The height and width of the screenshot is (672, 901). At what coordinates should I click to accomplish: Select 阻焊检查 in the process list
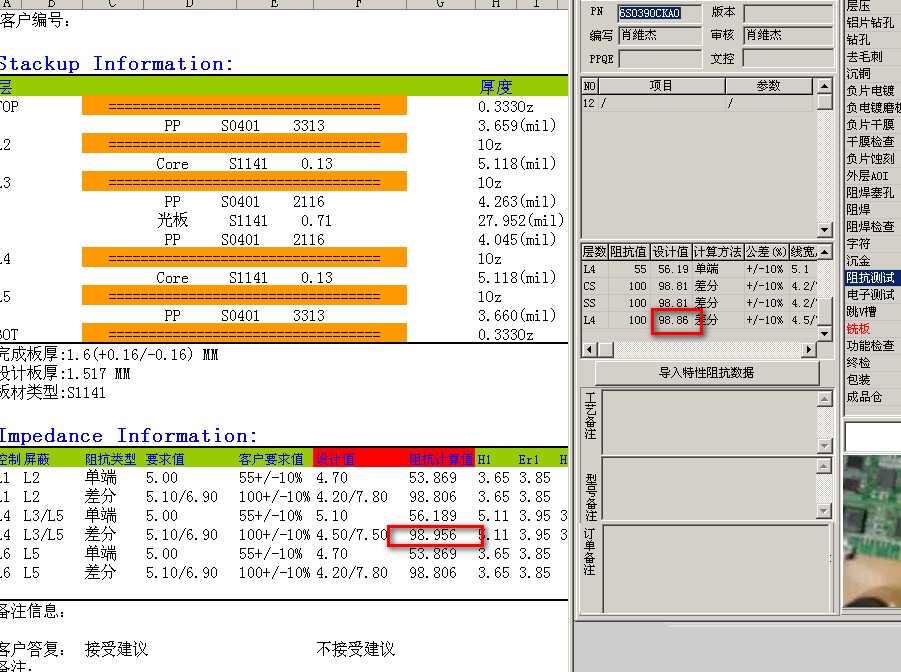click(870, 226)
